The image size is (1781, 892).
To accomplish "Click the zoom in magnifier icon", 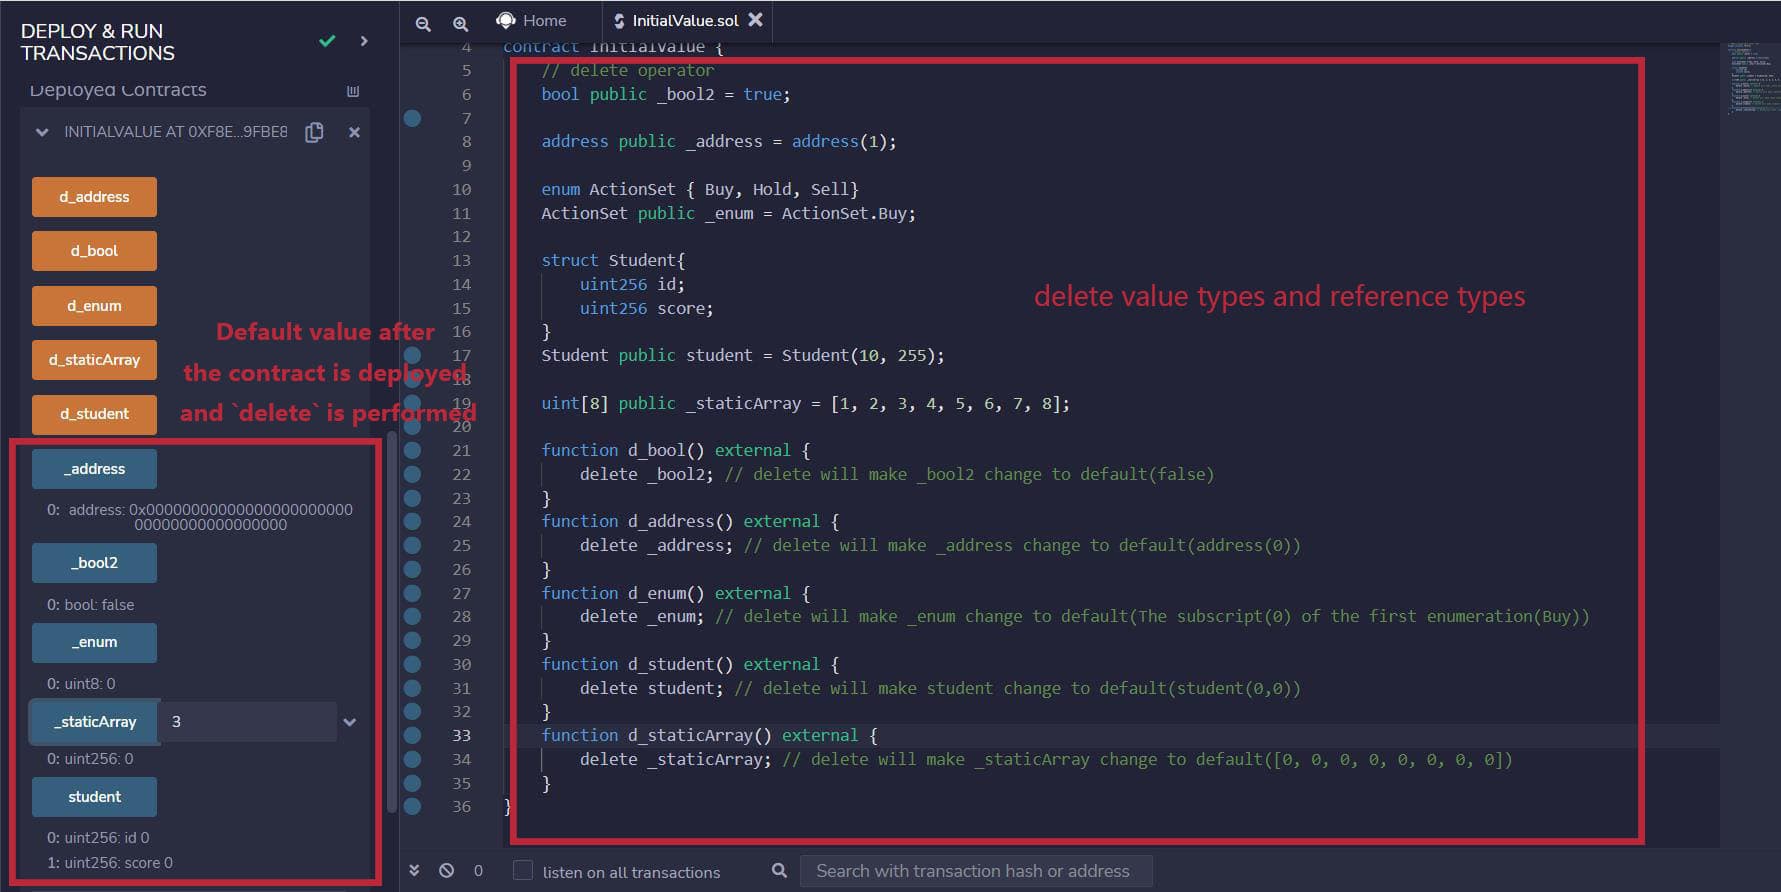I will pyautogui.click(x=460, y=23).
